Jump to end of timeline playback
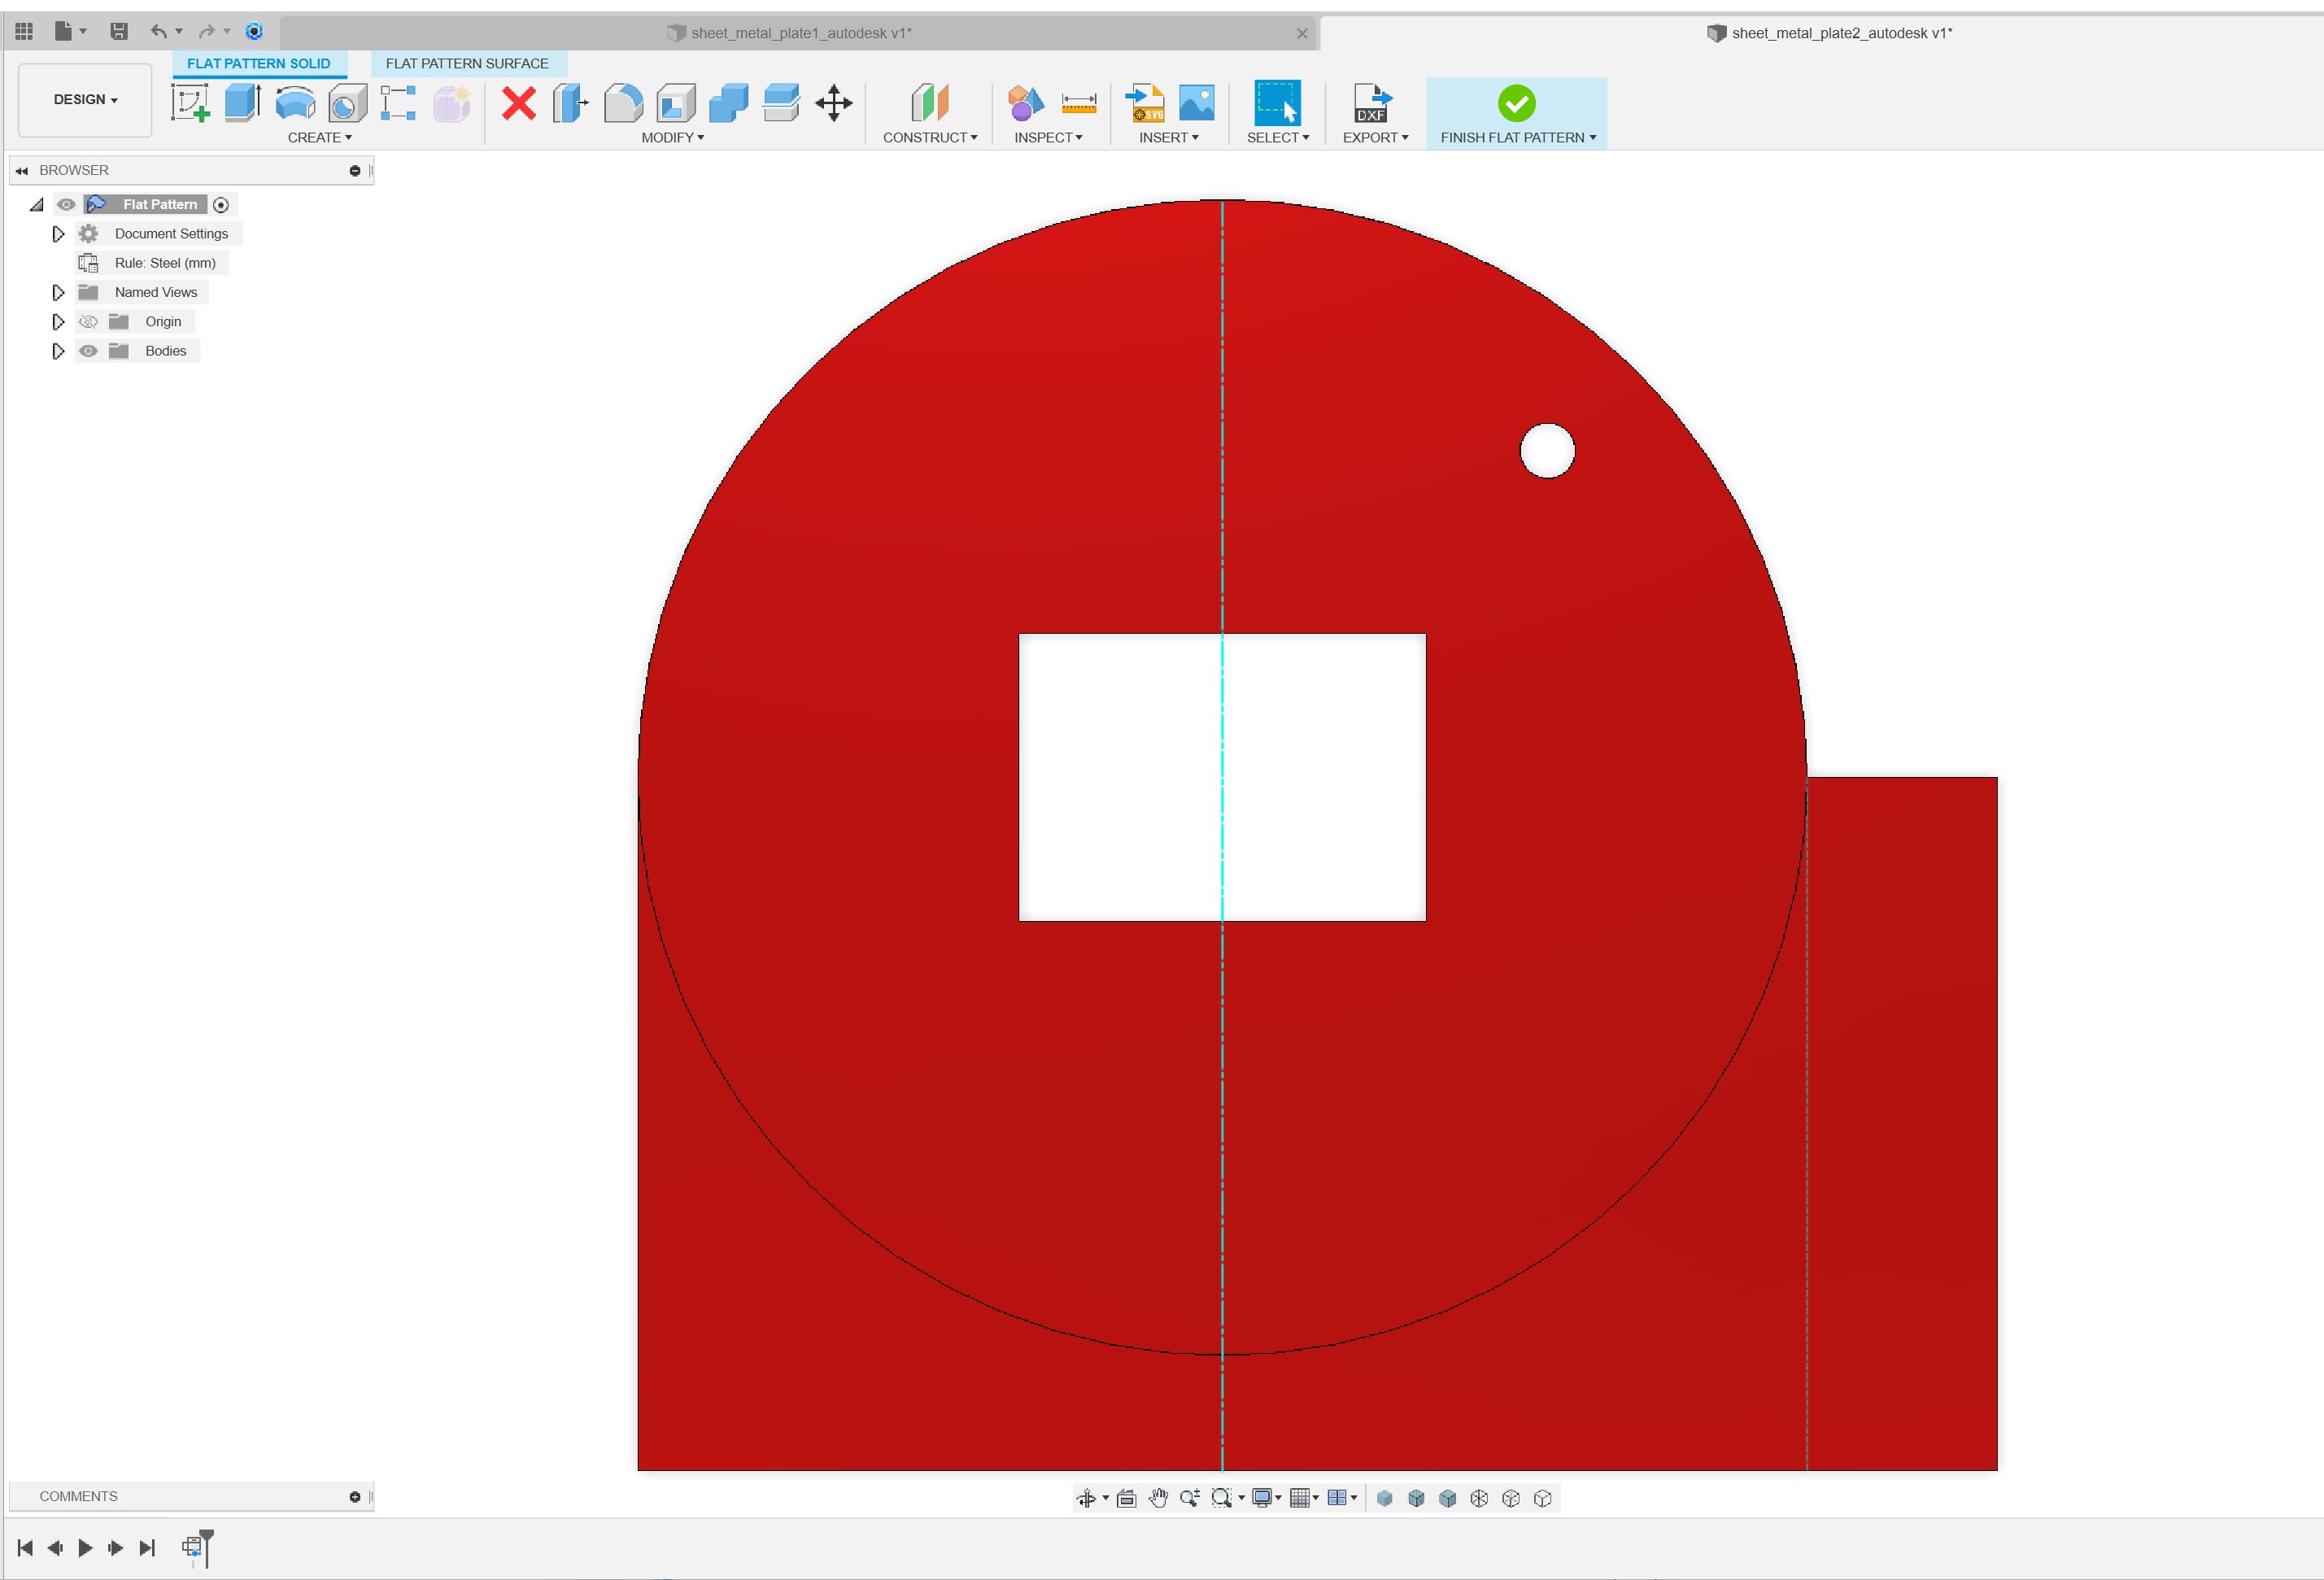The image size is (2324, 1580). [147, 1547]
